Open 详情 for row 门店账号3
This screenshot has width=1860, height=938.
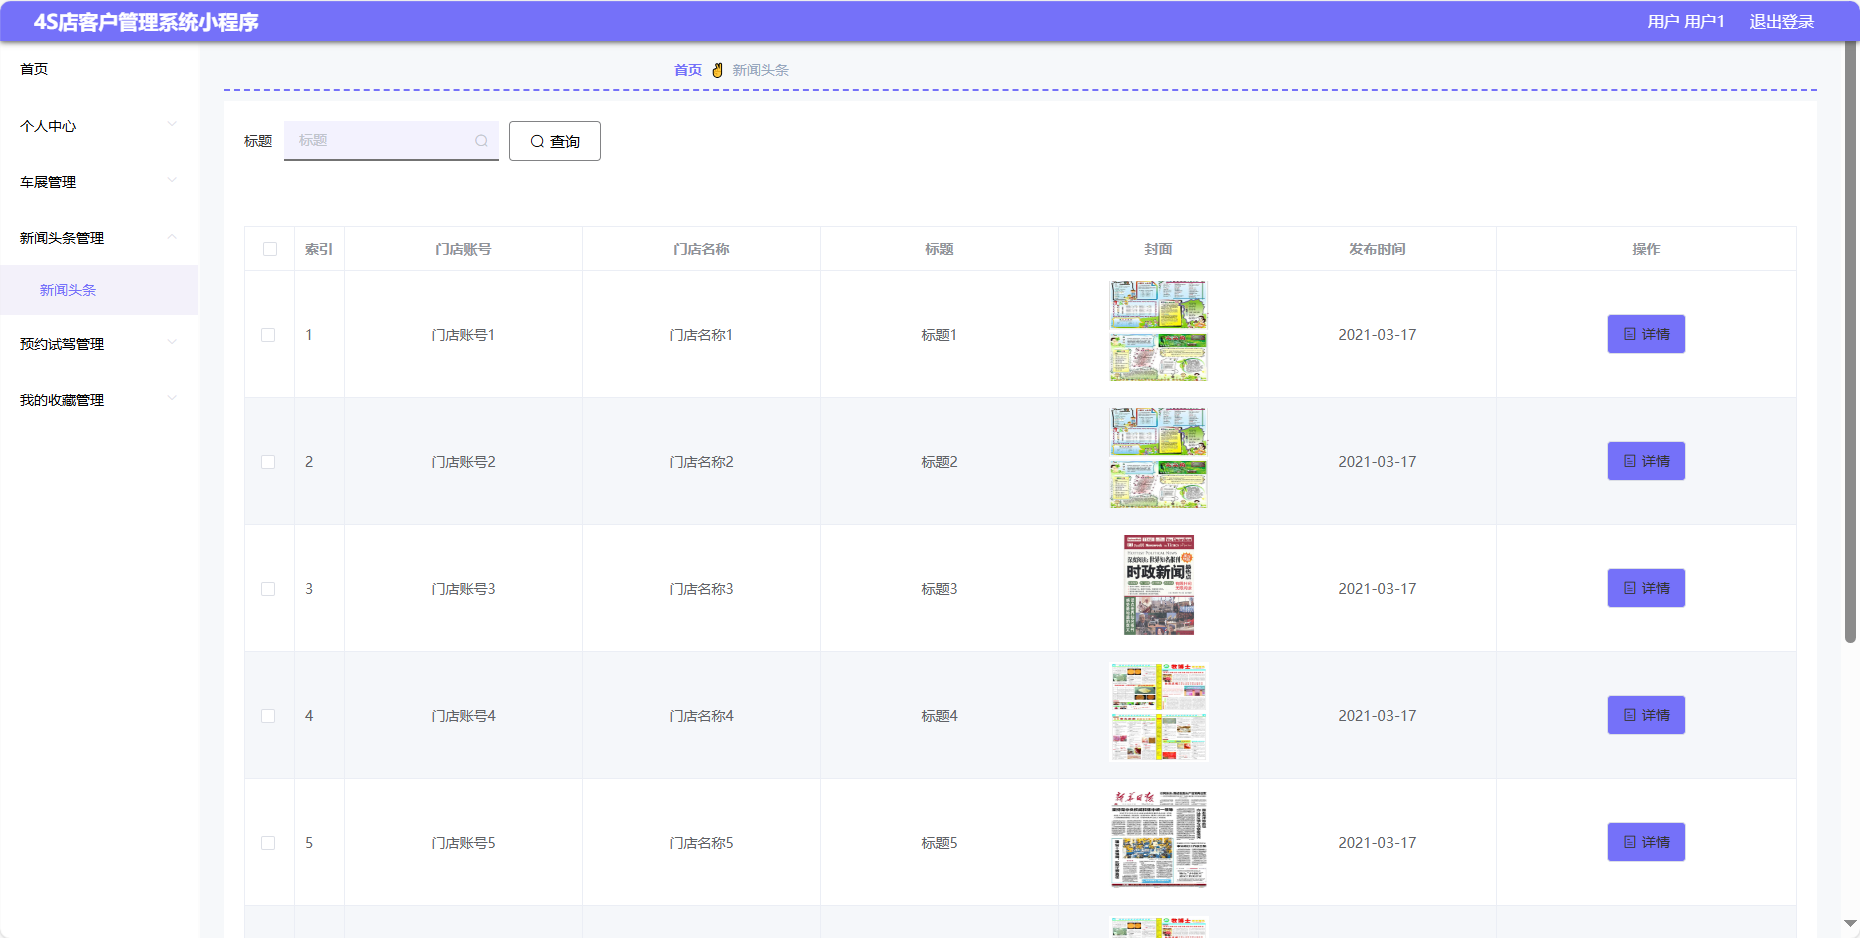1646,588
